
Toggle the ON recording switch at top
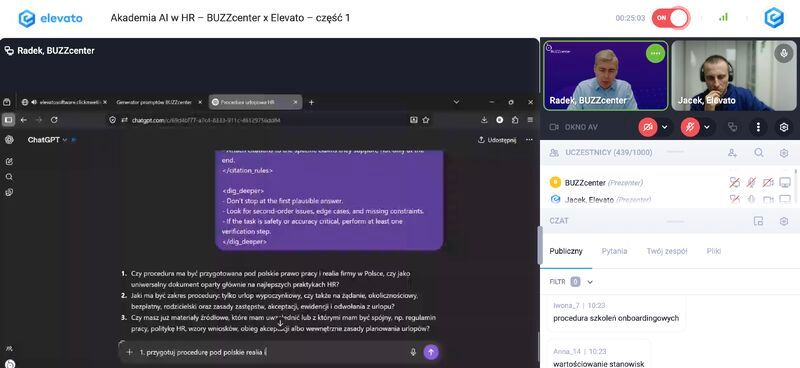pos(670,18)
